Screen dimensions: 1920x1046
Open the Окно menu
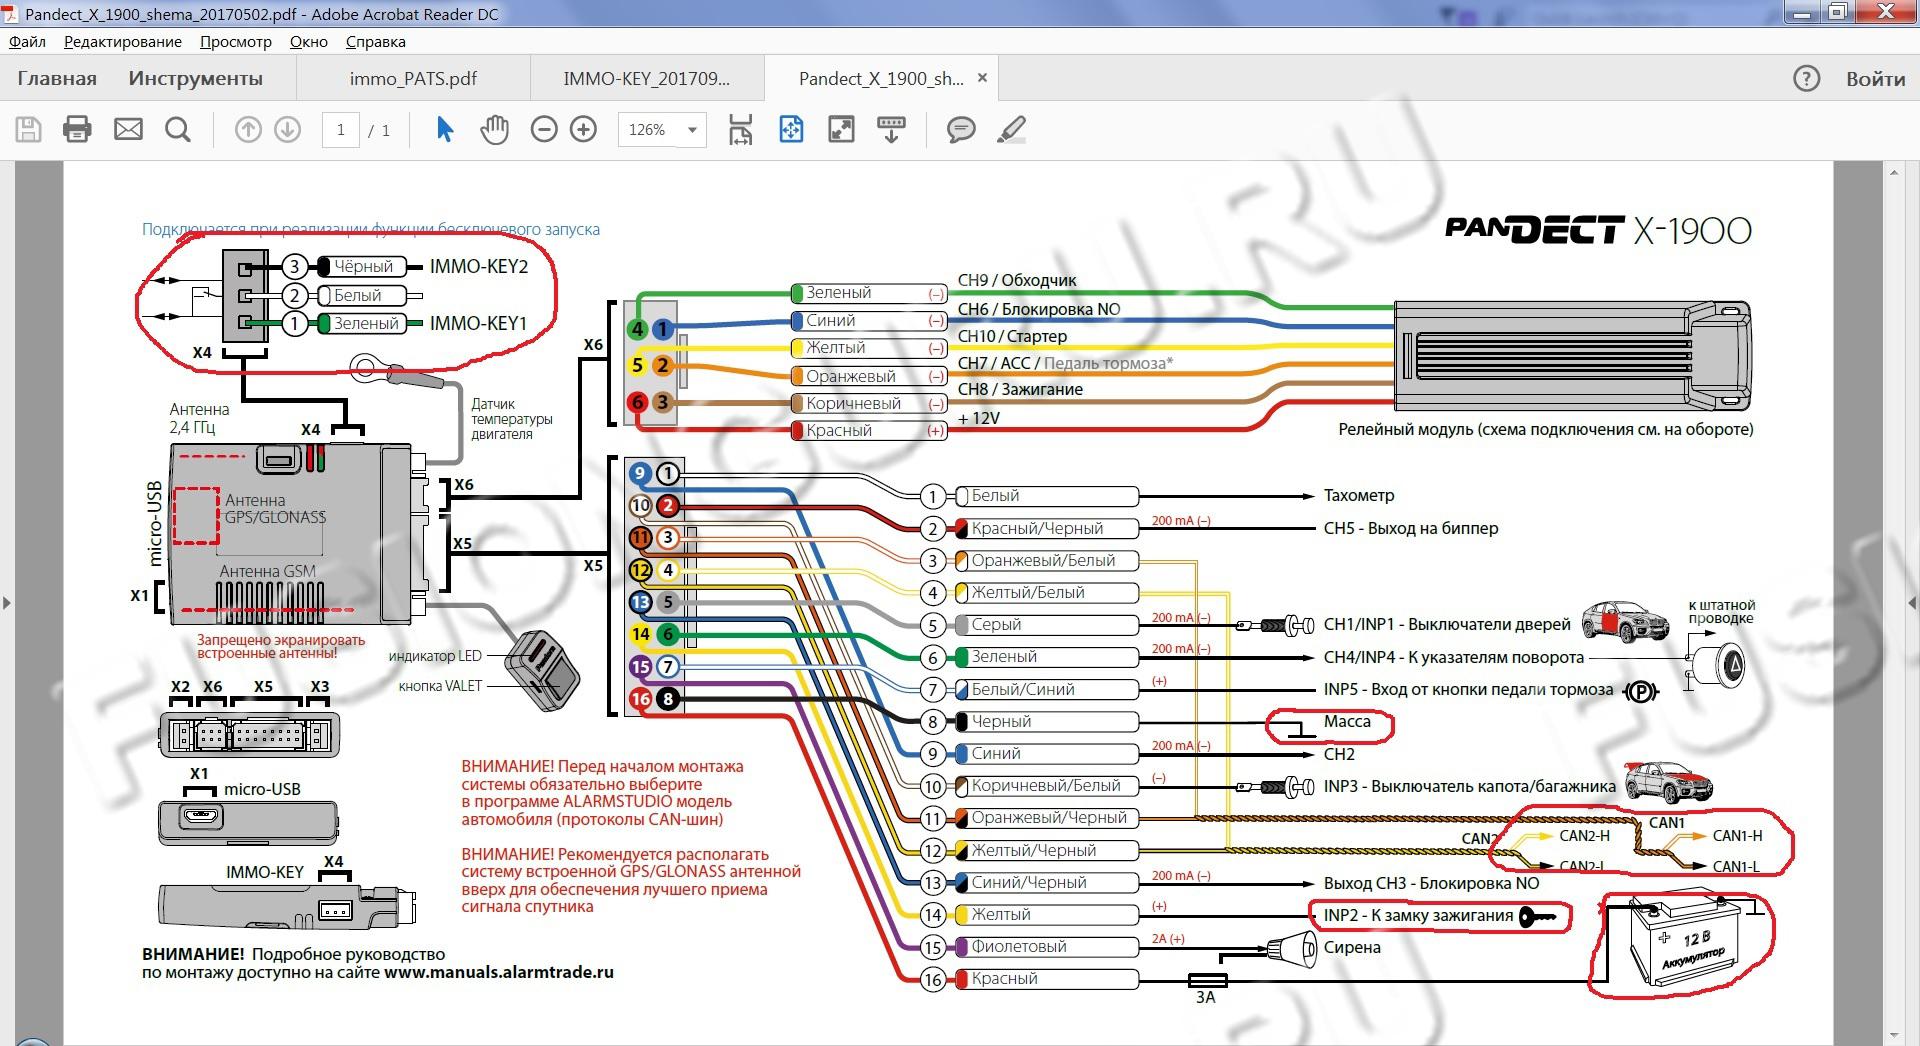coord(309,42)
